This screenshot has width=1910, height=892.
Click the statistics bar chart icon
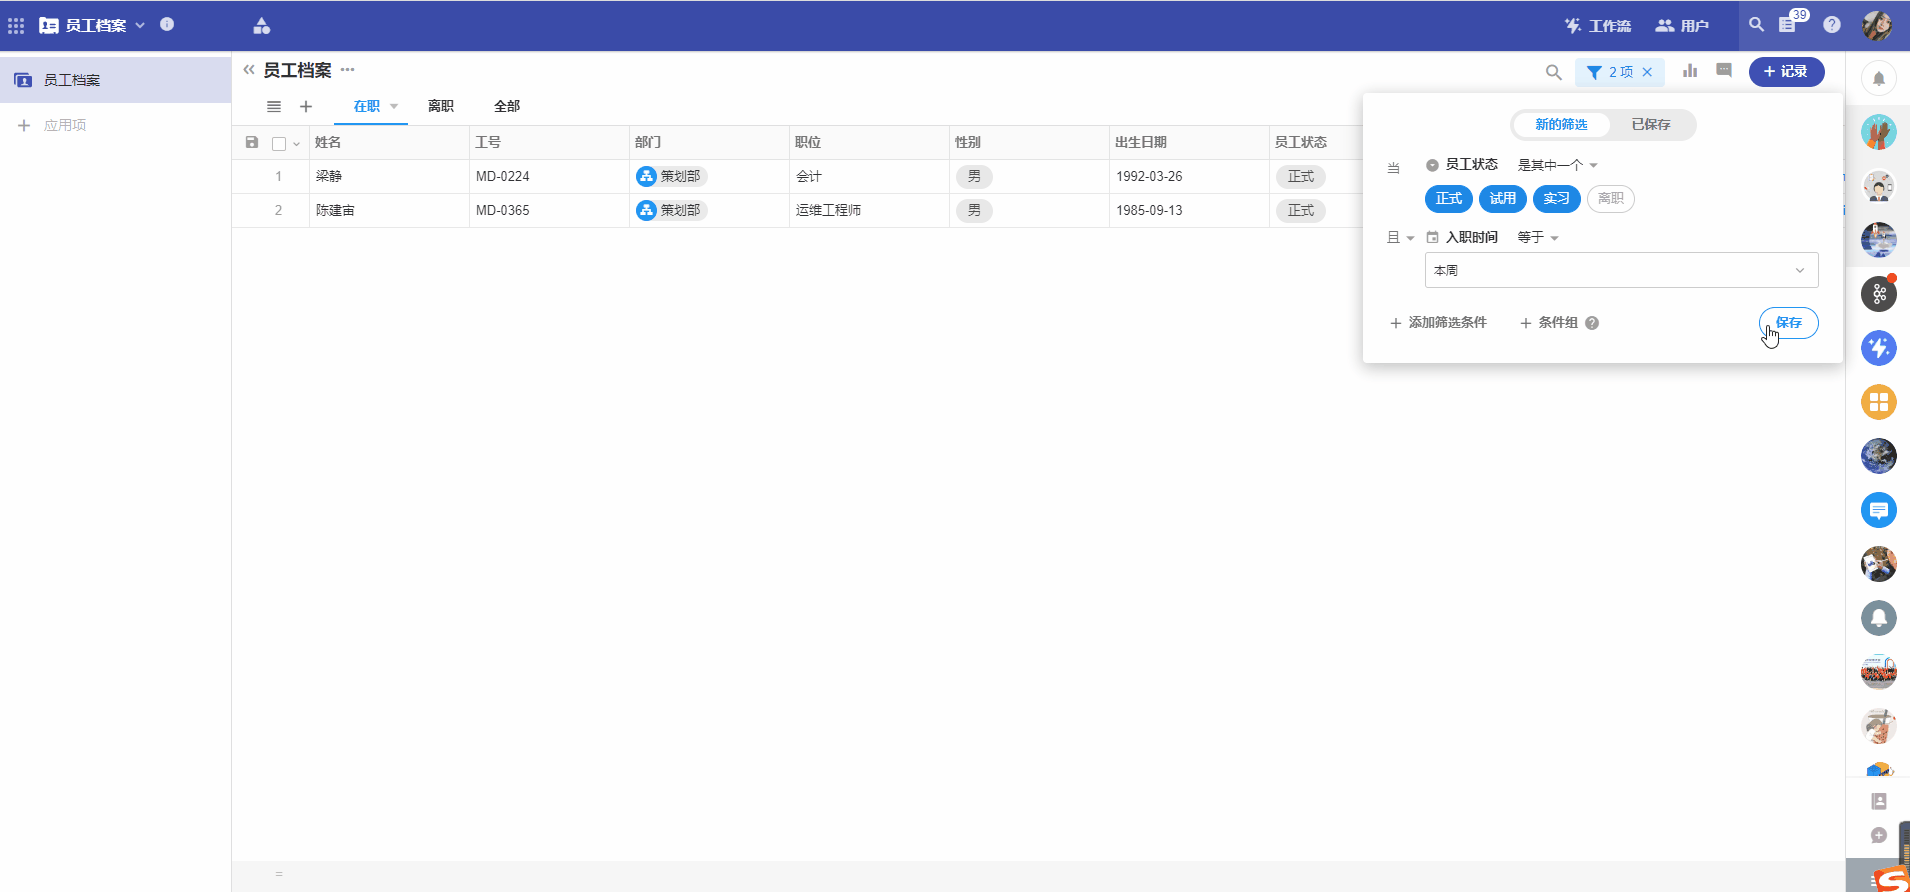[x=1690, y=71]
